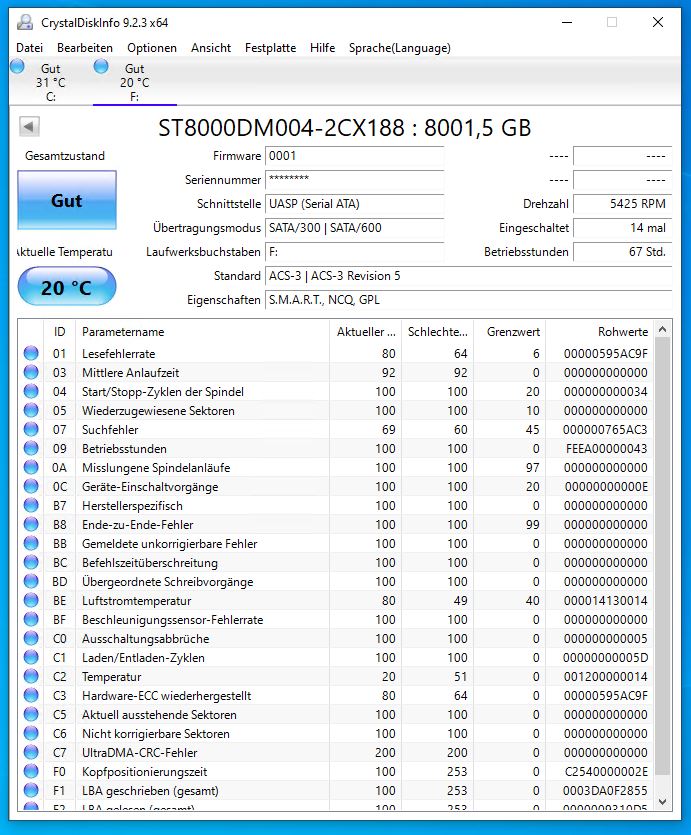Click the status orb for Ausschaltungsabbrüche
This screenshot has height=835, width=691.
[x=31, y=638]
